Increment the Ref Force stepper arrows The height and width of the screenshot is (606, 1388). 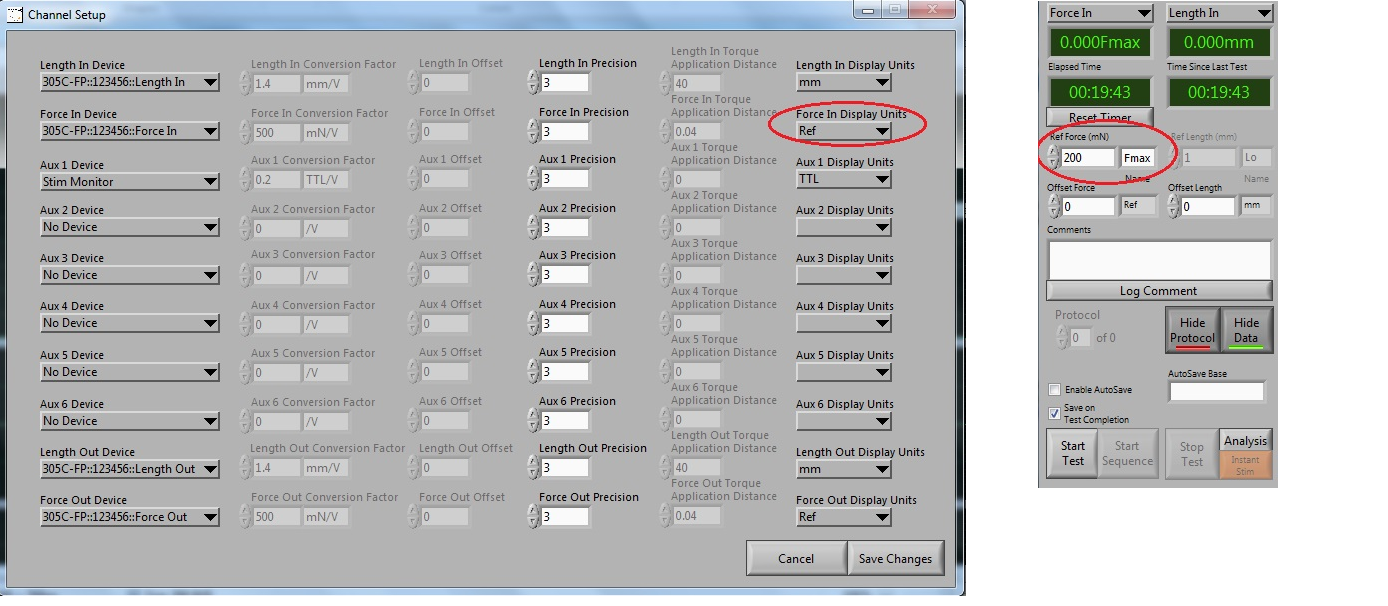coord(1053,152)
